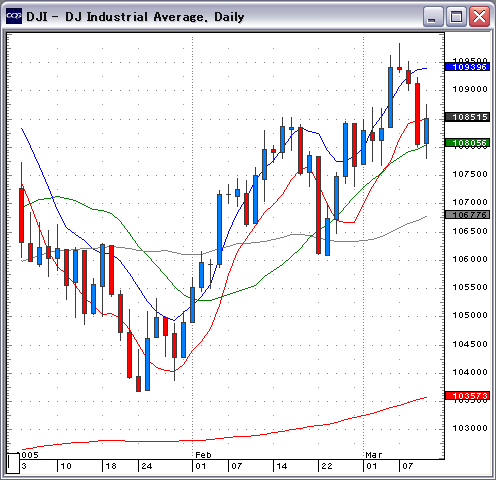
Task: Click the Feb month label on time axis
Action: click(x=203, y=455)
